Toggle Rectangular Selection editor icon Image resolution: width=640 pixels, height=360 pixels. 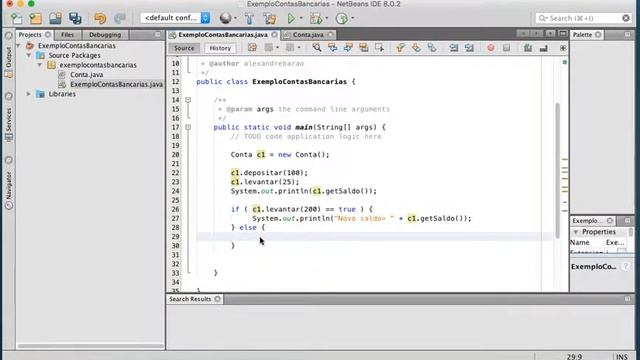pyautogui.click(x=379, y=48)
